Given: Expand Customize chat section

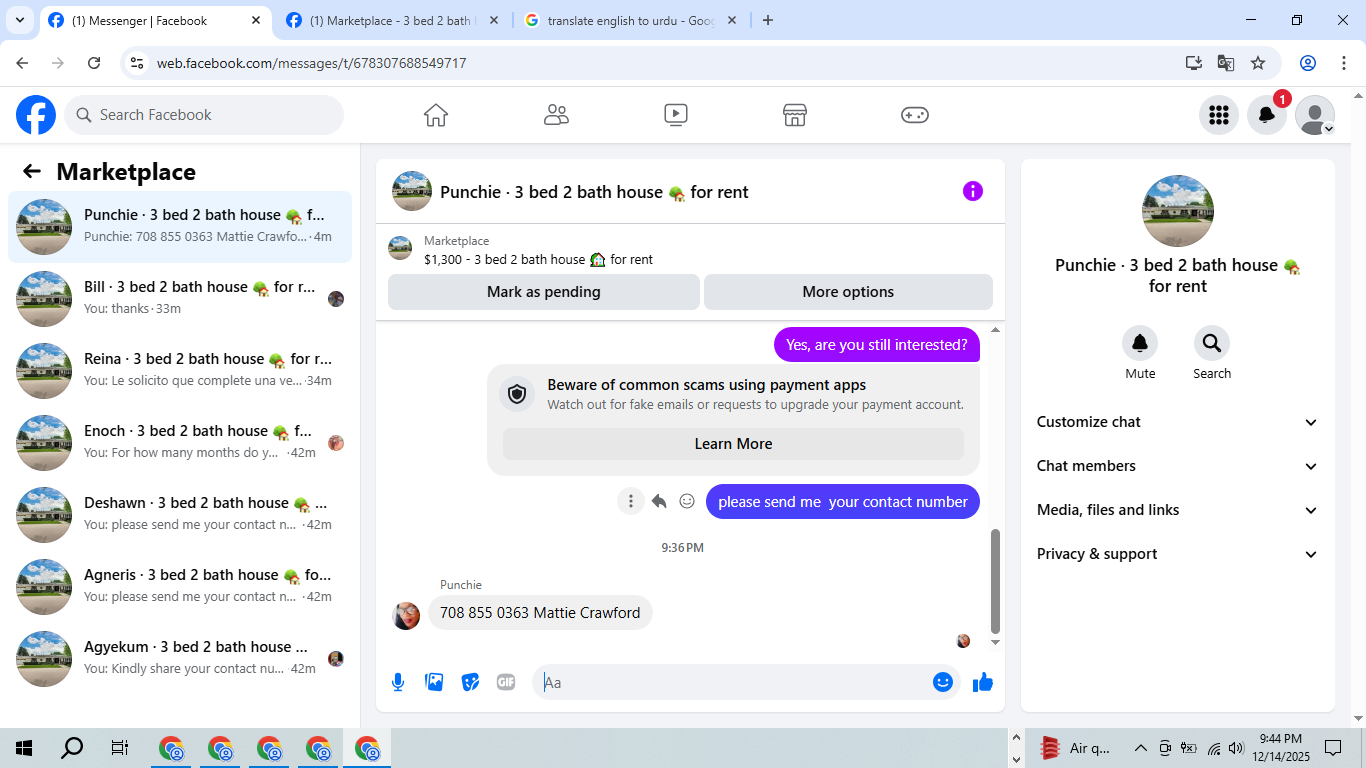Looking at the screenshot, I should click(x=1178, y=422).
